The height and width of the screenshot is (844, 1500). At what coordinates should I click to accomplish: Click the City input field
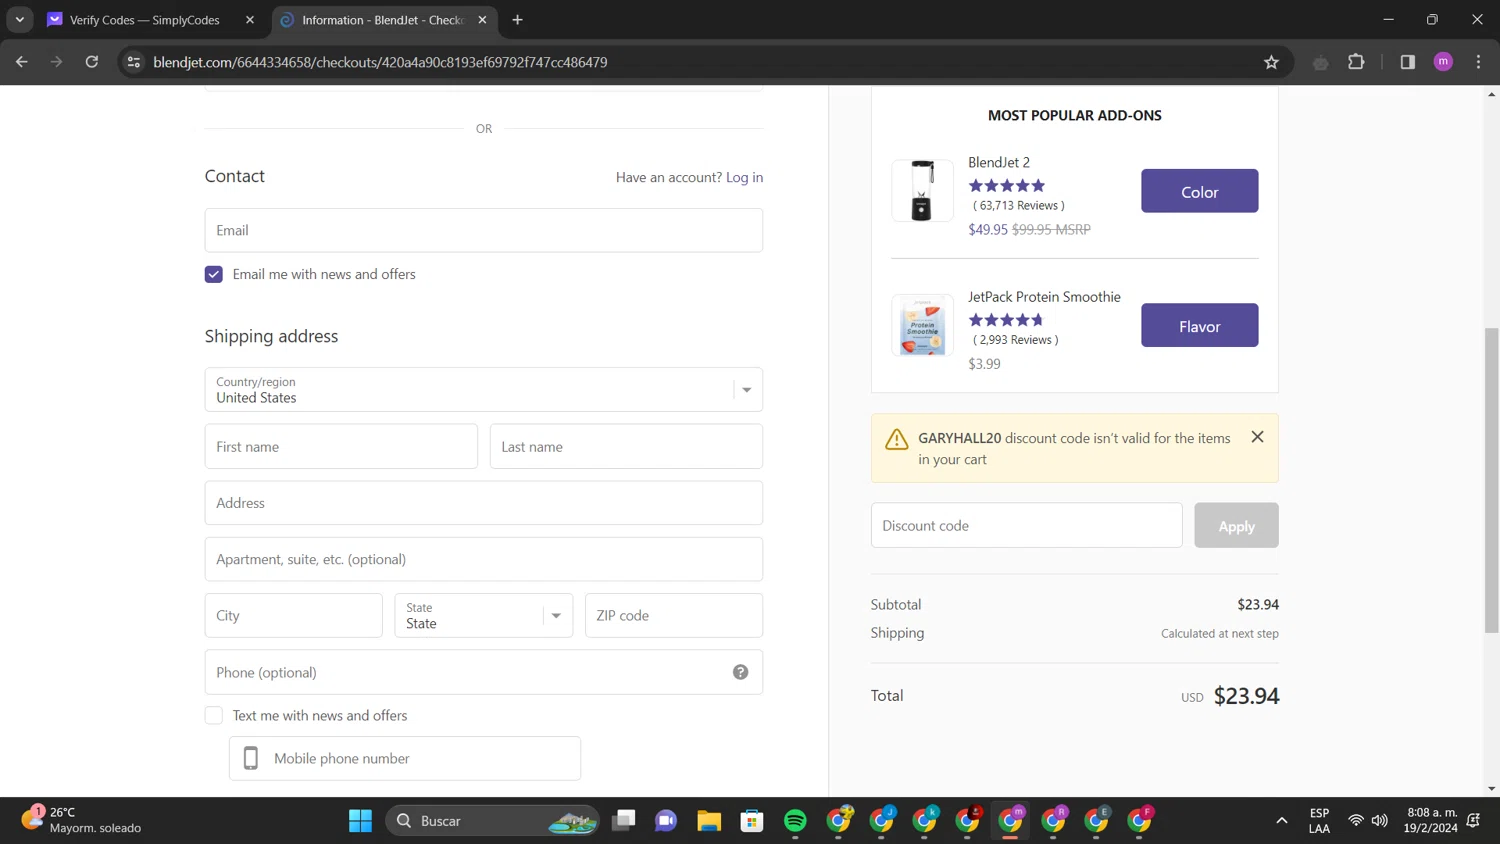click(x=294, y=615)
